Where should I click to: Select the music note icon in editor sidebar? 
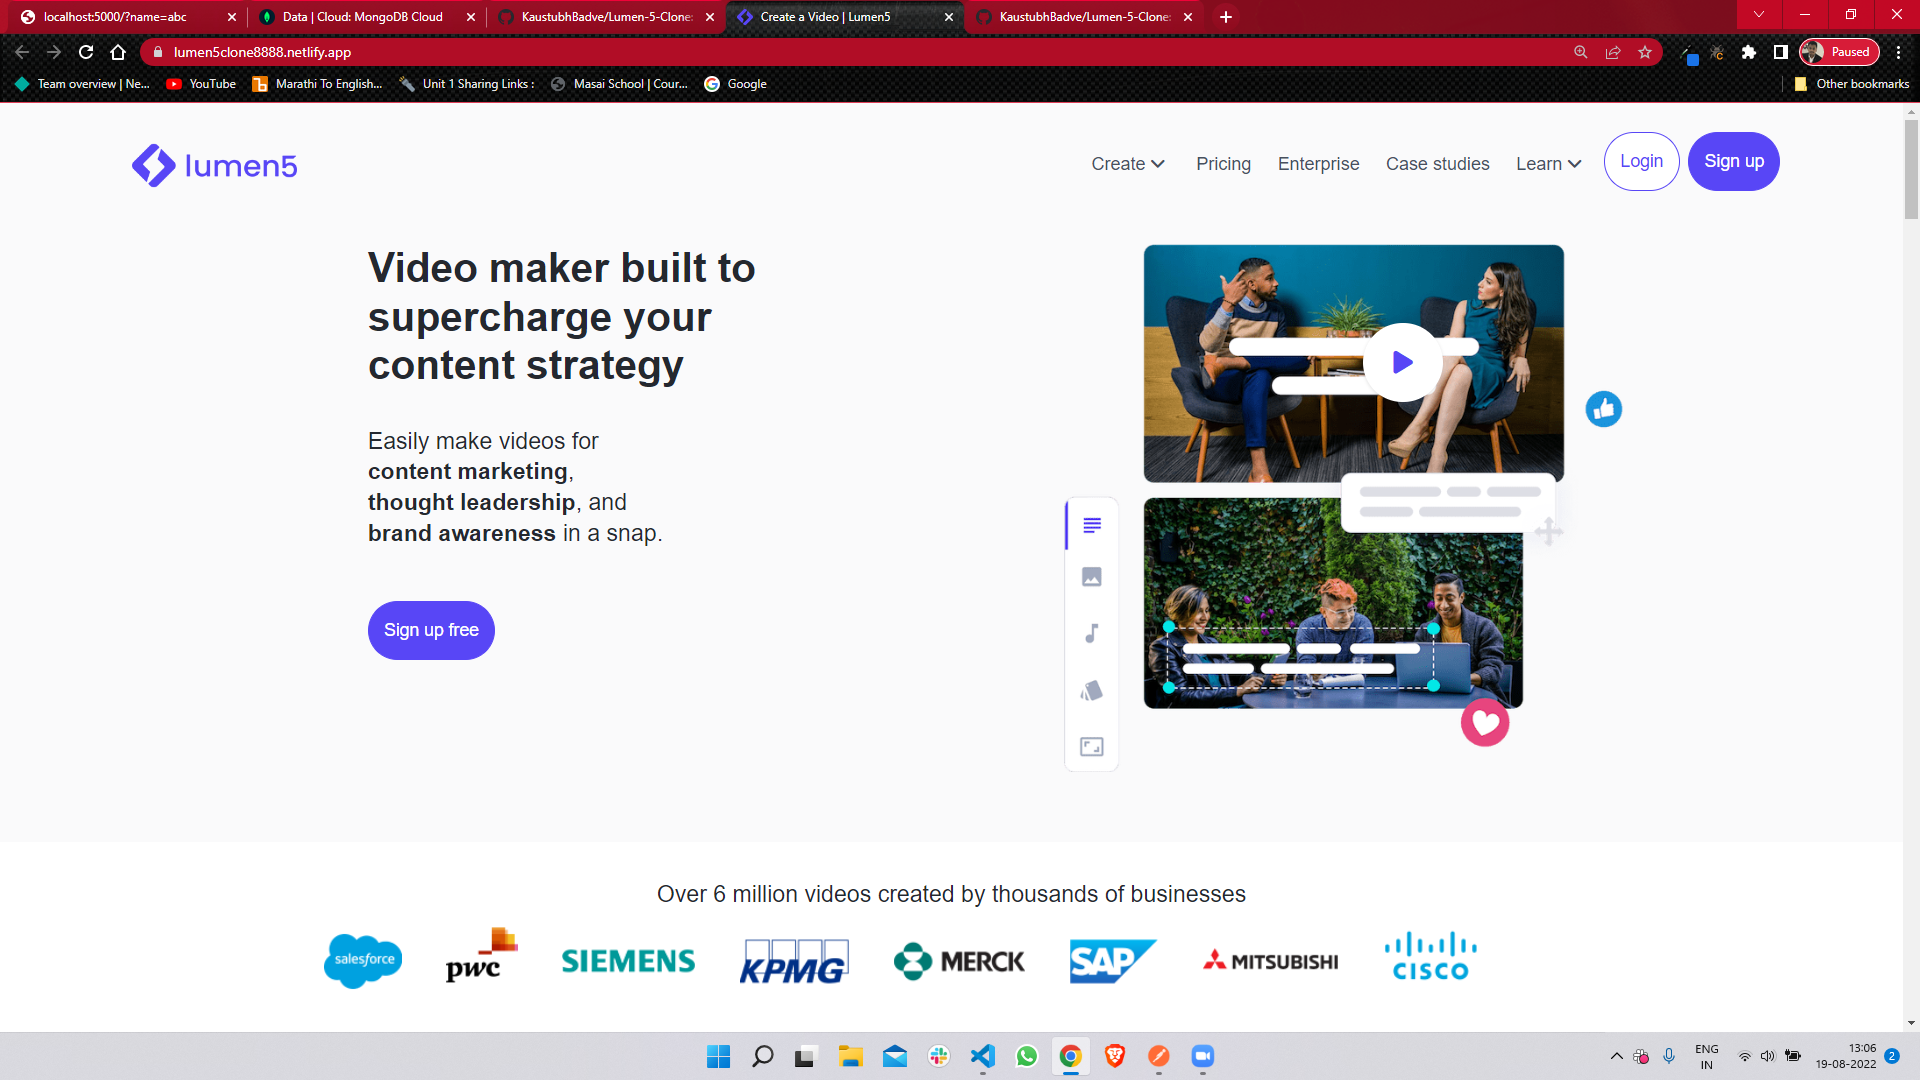click(x=1092, y=633)
